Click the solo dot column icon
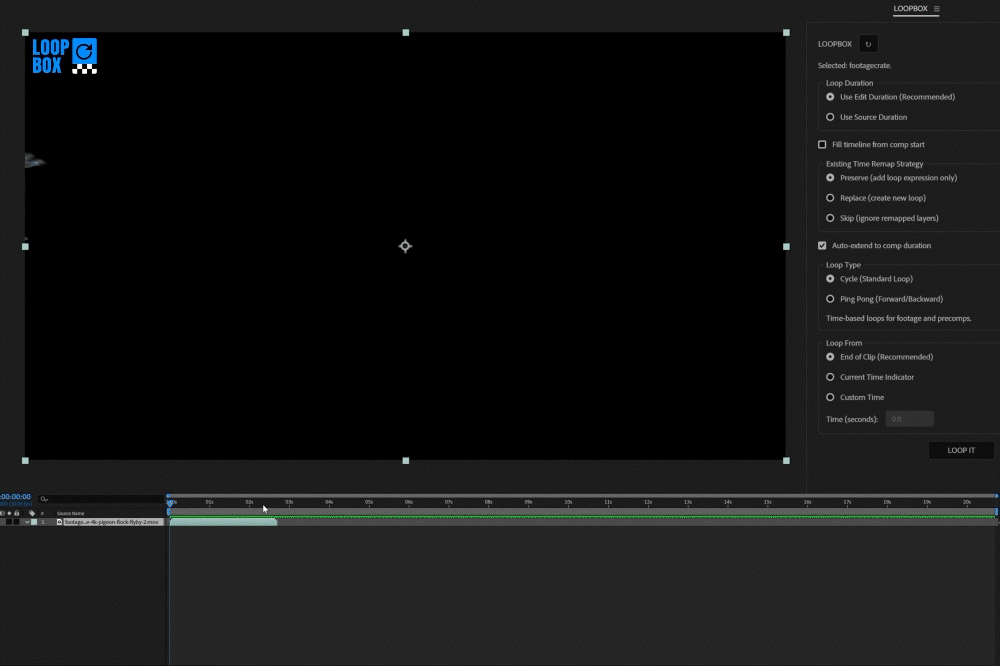This screenshot has width=1000, height=666. (10, 514)
